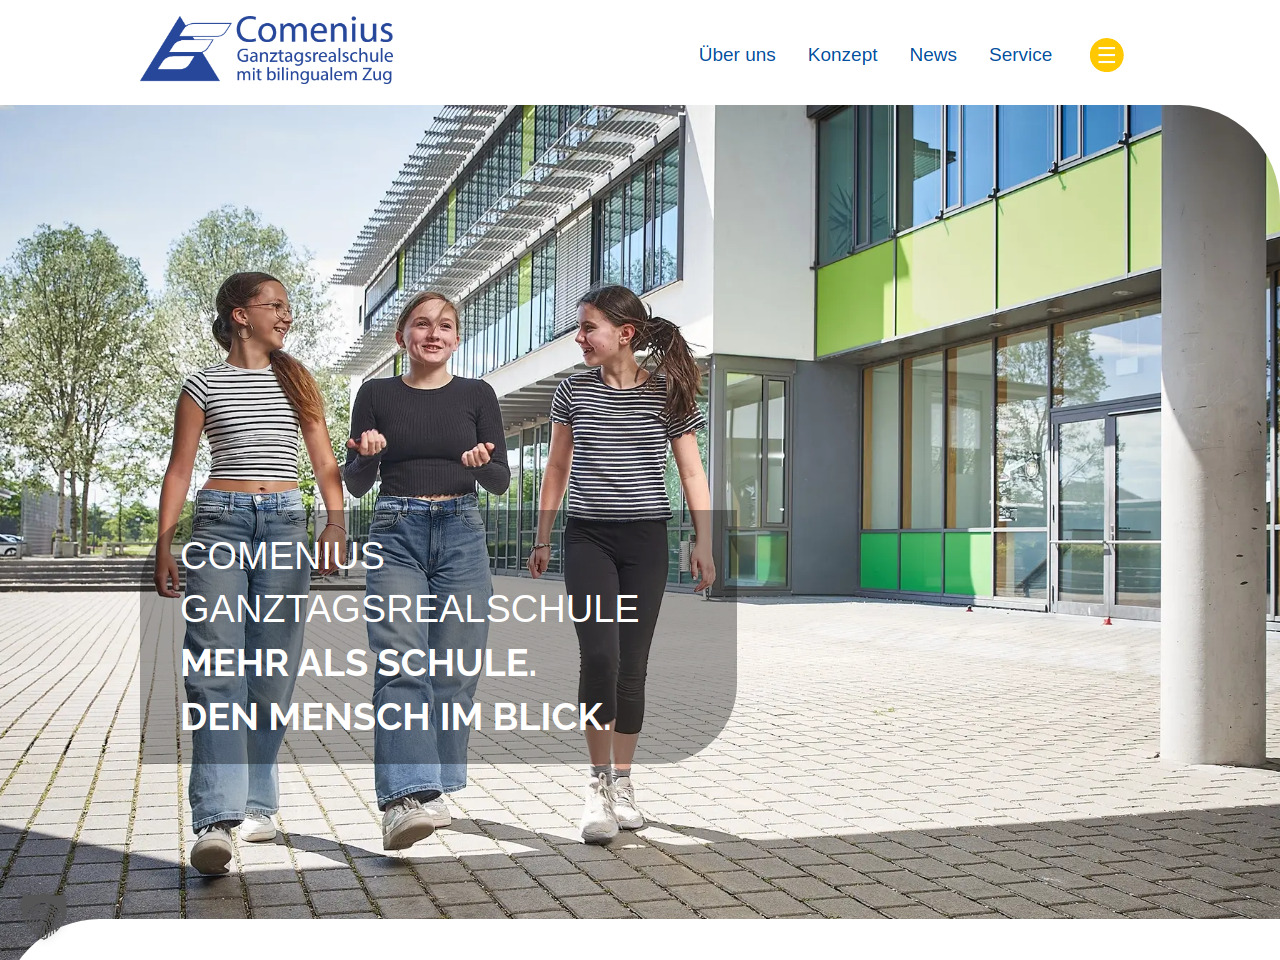Click the 'DEN MENSCH IM BLICK.' slogan
Viewport: 1280px width, 960px height.
tap(396, 717)
